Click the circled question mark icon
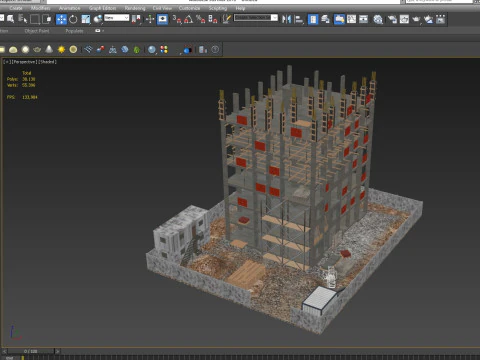 215,49
